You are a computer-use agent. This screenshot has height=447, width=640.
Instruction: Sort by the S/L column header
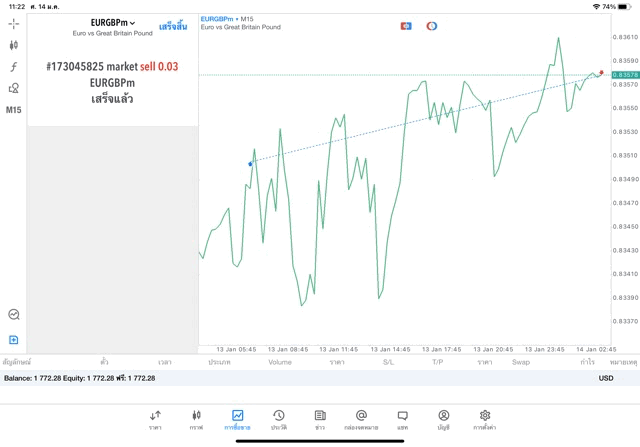click(x=388, y=362)
